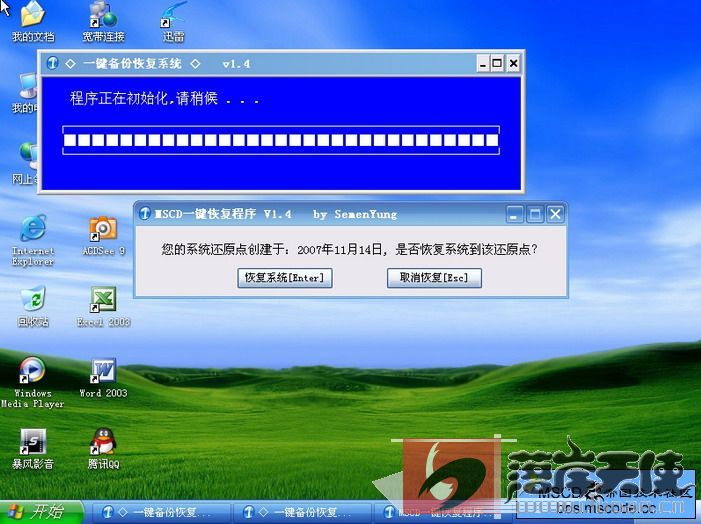Image resolution: width=701 pixels, height=524 pixels.
Task: Click the MSCD一键恢复程序 title bar app icon
Action: click(x=144, y=214)
